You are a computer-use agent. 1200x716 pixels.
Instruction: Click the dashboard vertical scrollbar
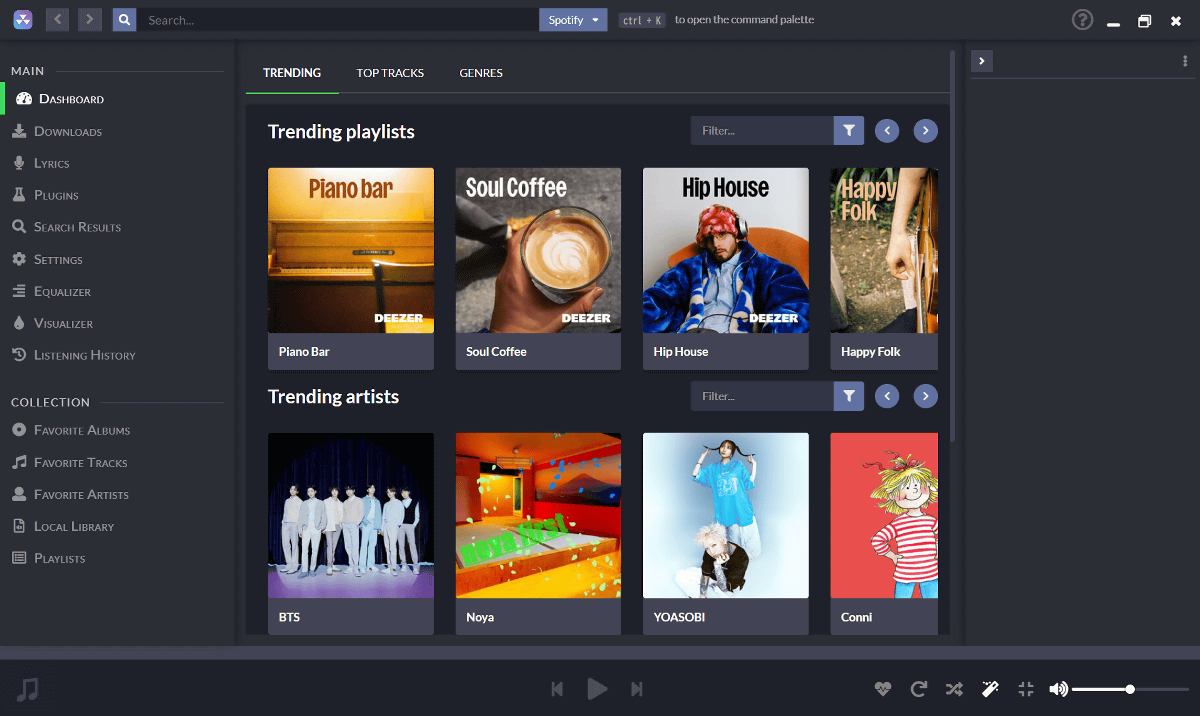951,246
